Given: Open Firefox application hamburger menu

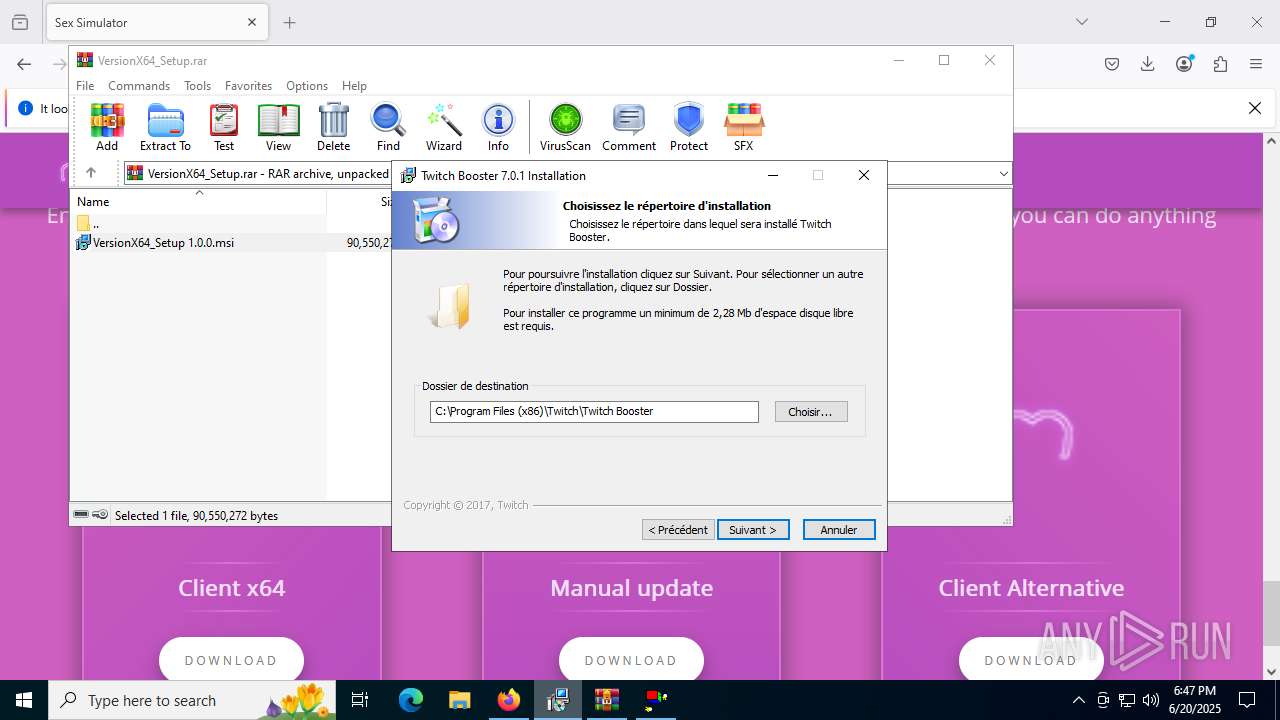Looking at the screenshot, I should pos(1256,64).
